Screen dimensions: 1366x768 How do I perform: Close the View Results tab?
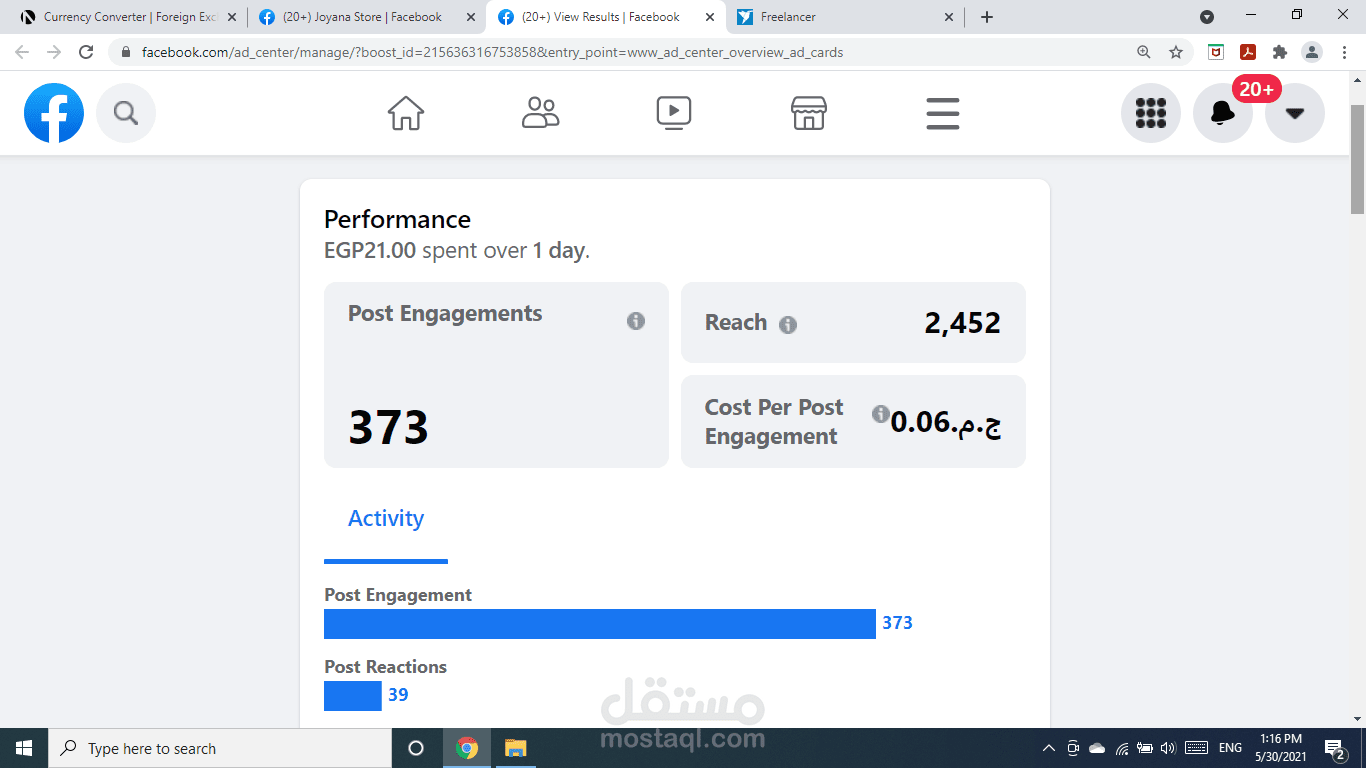[x=709, y=17]
